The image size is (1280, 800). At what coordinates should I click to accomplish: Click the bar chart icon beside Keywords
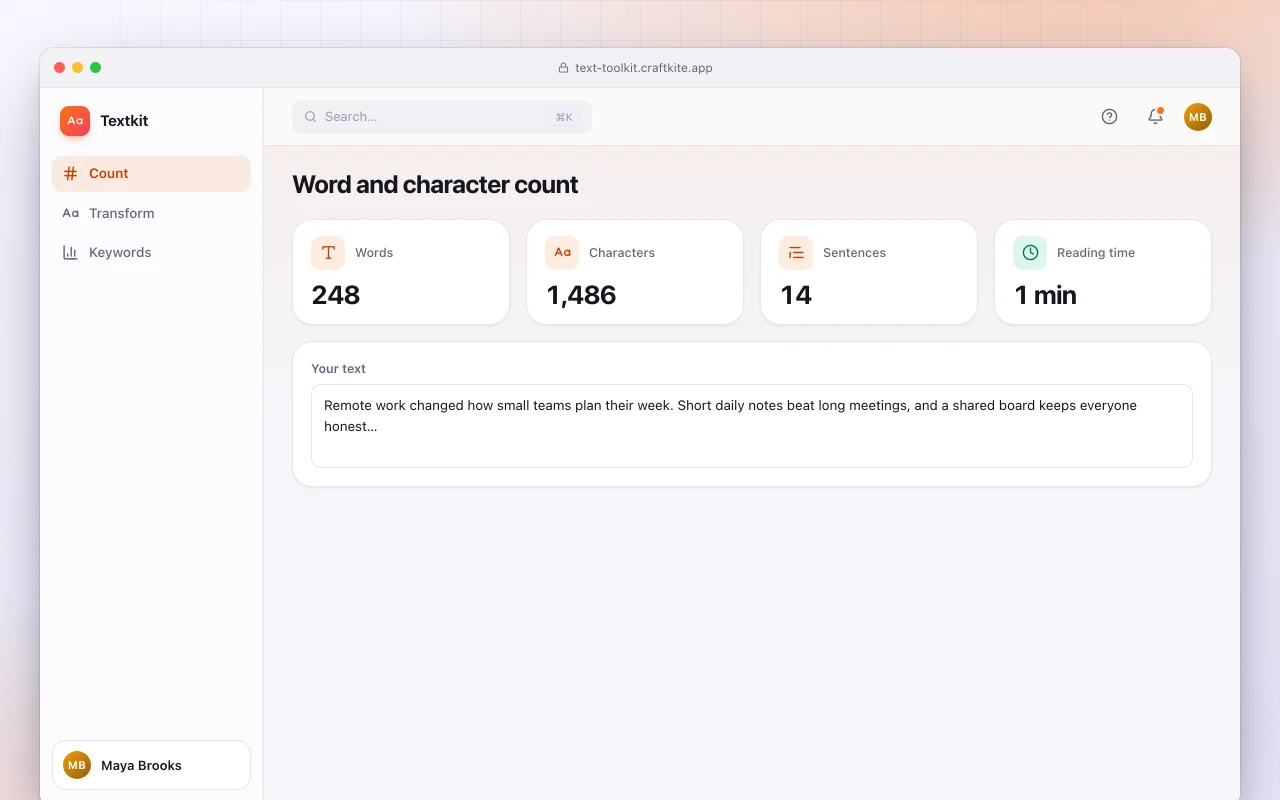tap(70, 253)
